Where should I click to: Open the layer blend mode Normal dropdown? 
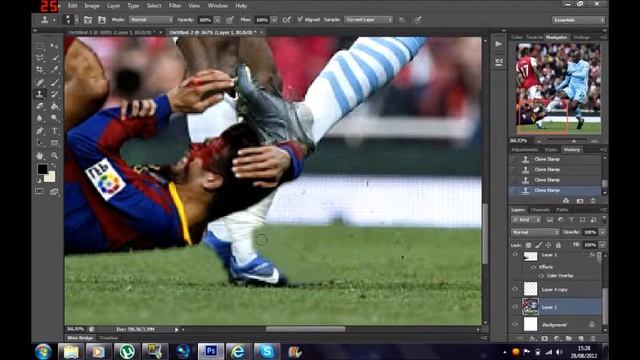pyautogui.click(x=535, y=232)
